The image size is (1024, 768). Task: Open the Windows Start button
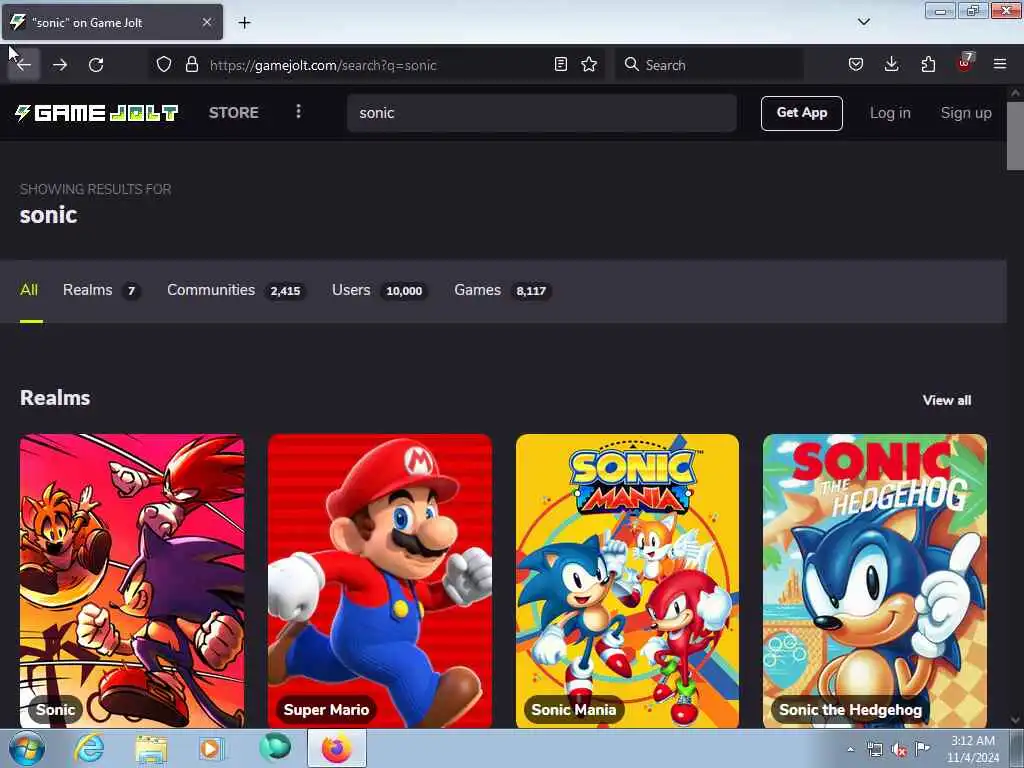tap(26, 748)
